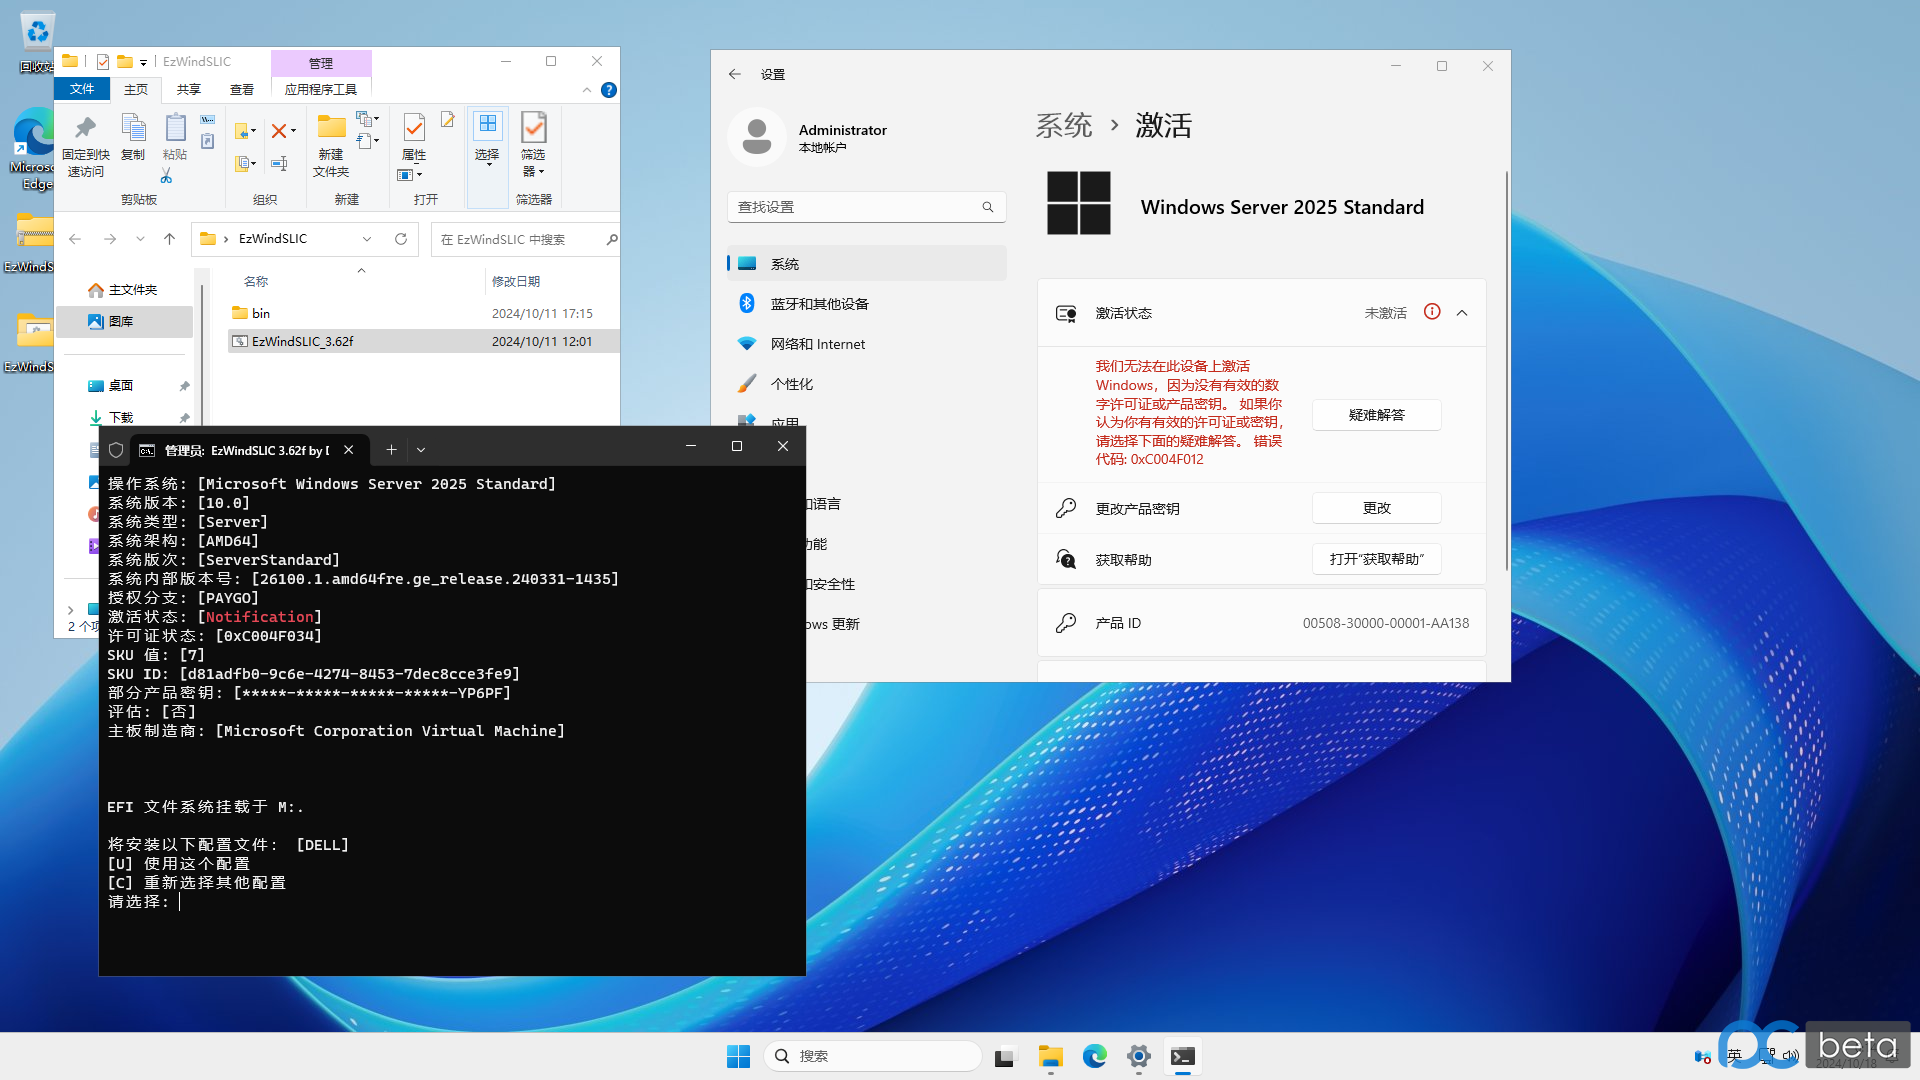Open Task View from the taskbar
1920x1080 pixels.
point(1005,1056)
